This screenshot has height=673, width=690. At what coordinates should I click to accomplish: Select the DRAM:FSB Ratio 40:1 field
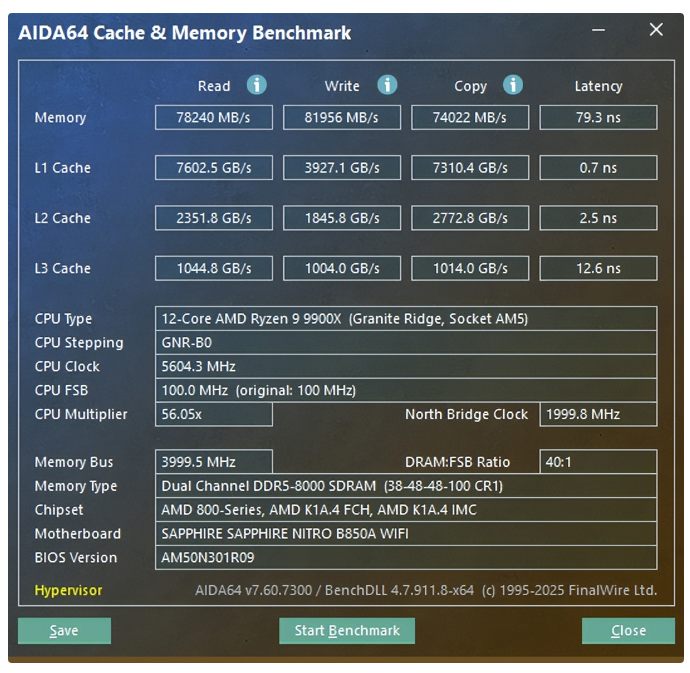tap(598, 462)
